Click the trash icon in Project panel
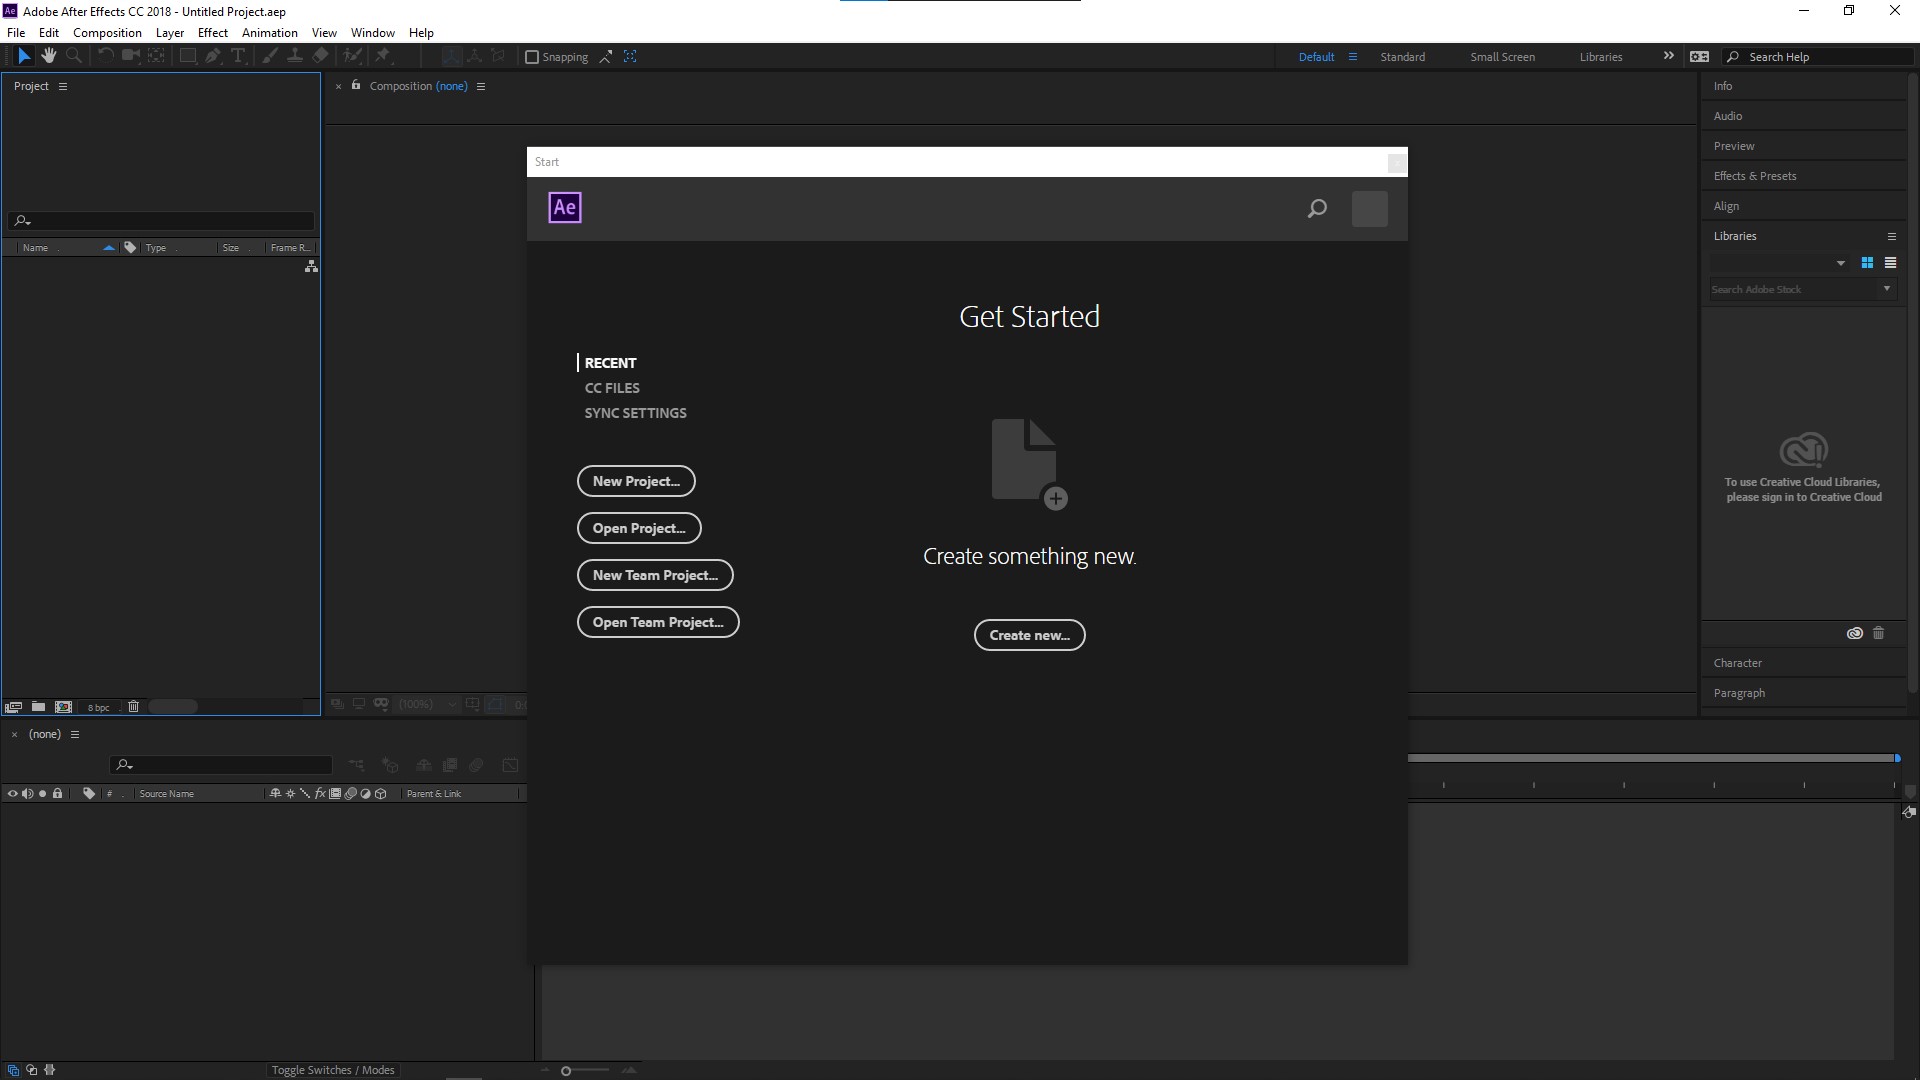Screen dimensions: 1920x1080 tap(133, 707)
